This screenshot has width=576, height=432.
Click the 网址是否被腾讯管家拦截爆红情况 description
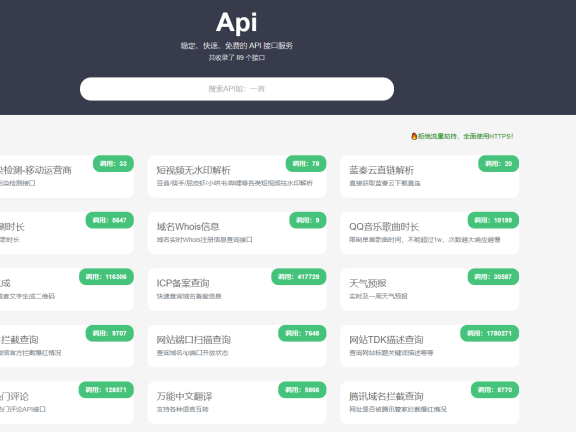coord(398,409)
